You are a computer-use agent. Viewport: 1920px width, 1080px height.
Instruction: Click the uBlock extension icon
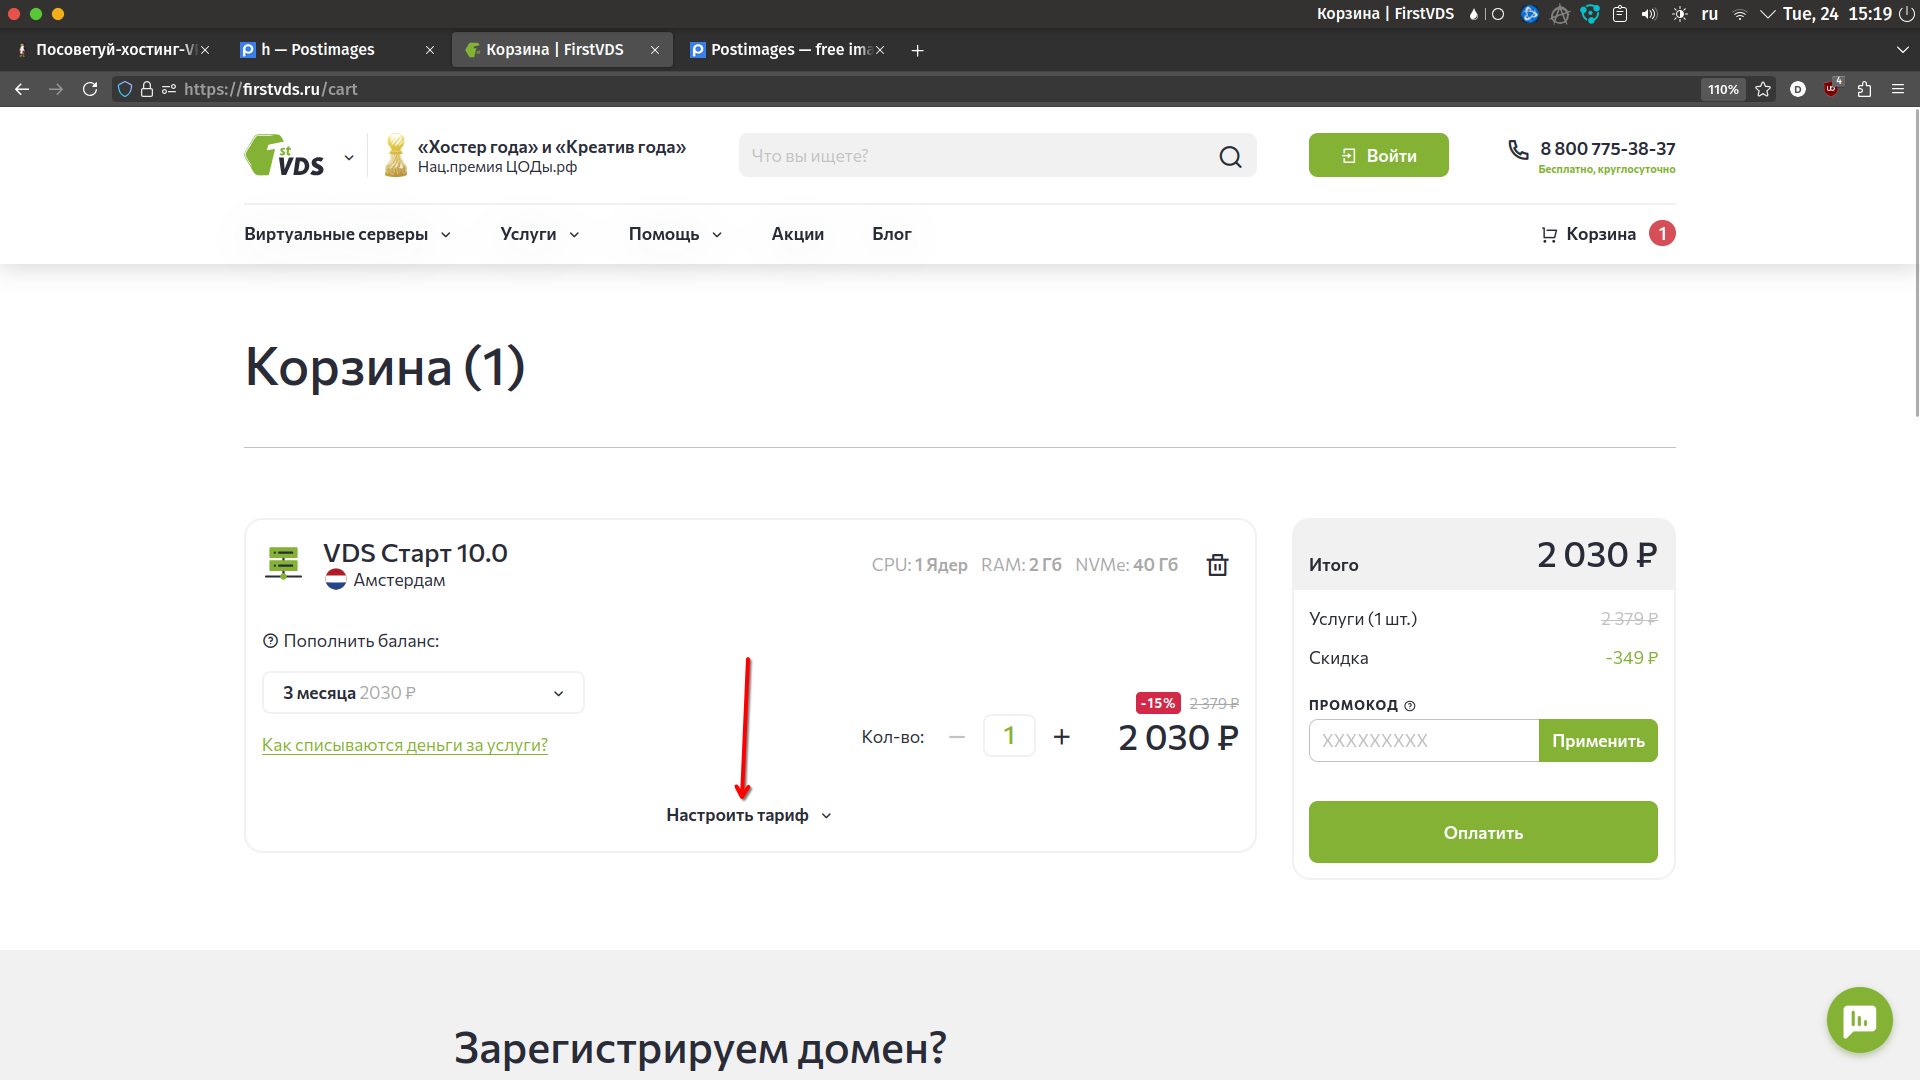point(1831,88)
